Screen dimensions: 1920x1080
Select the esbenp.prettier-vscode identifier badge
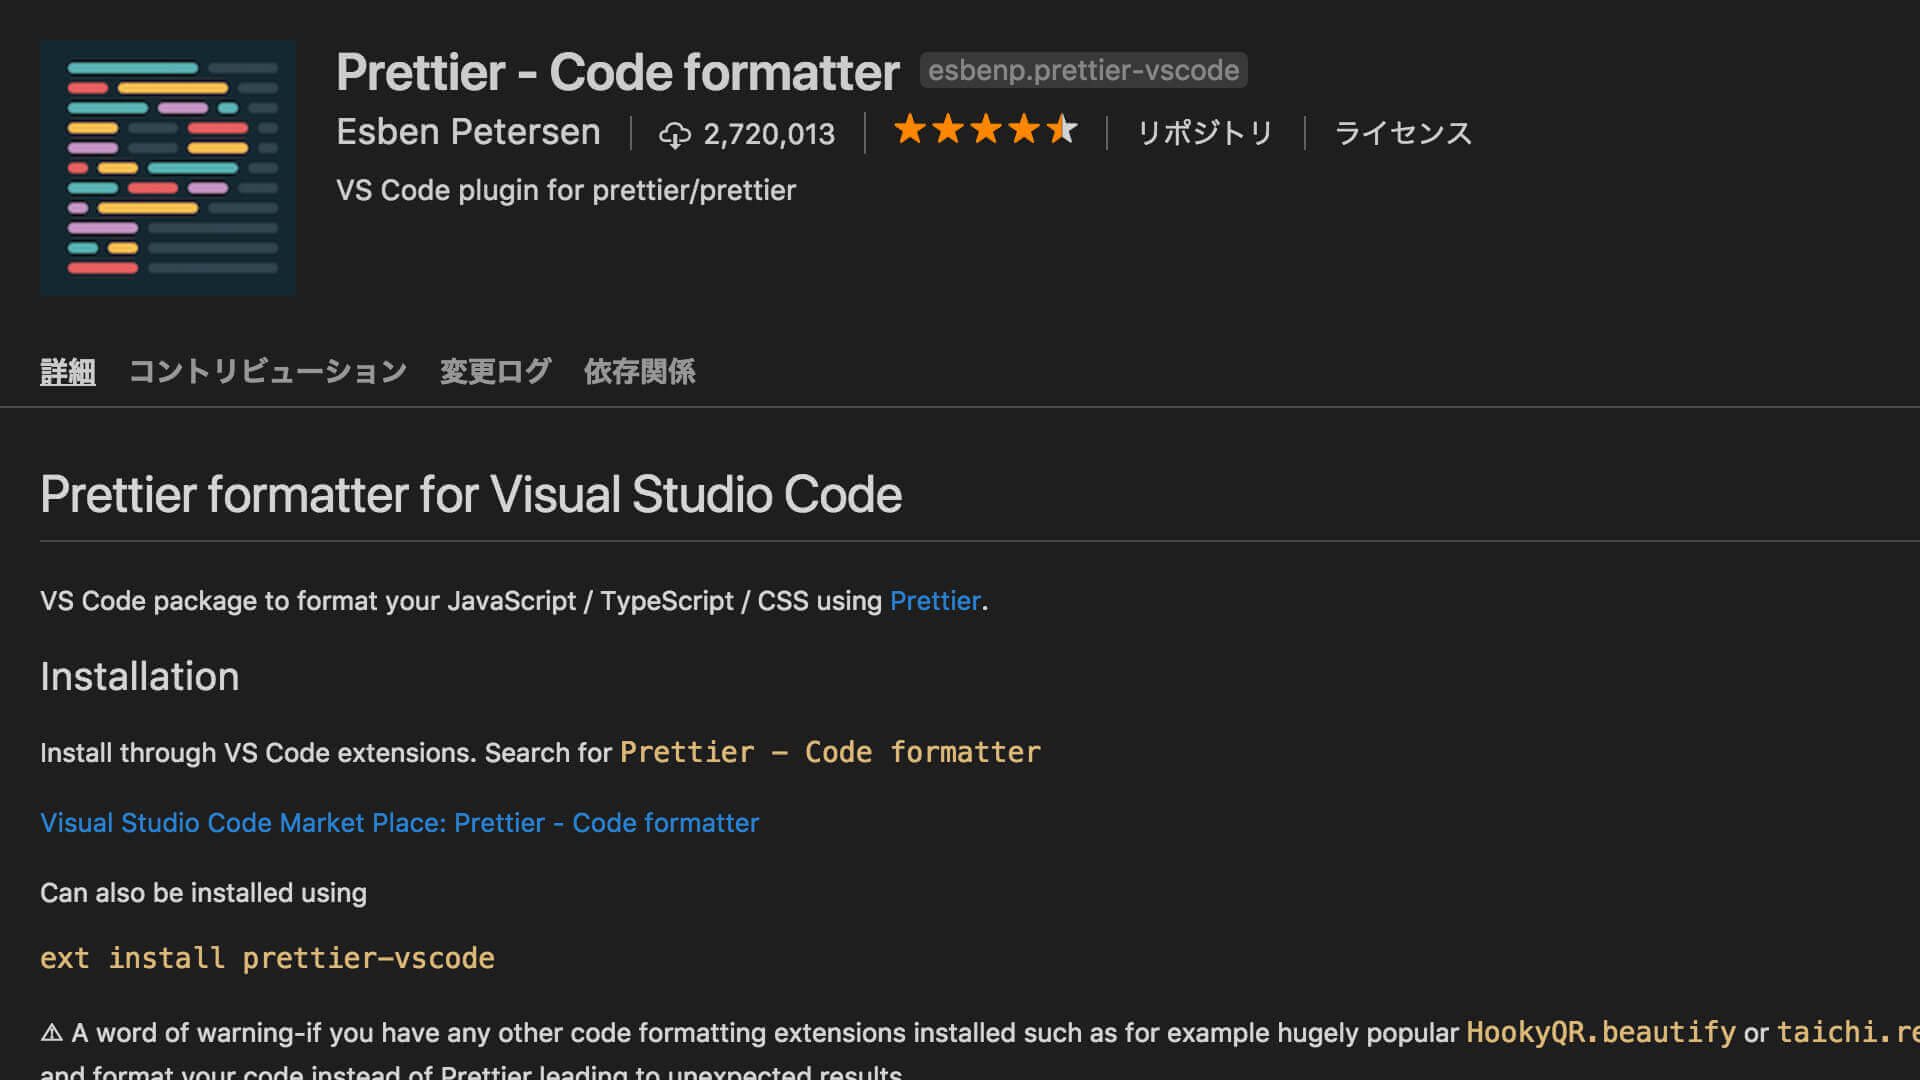1083,69
